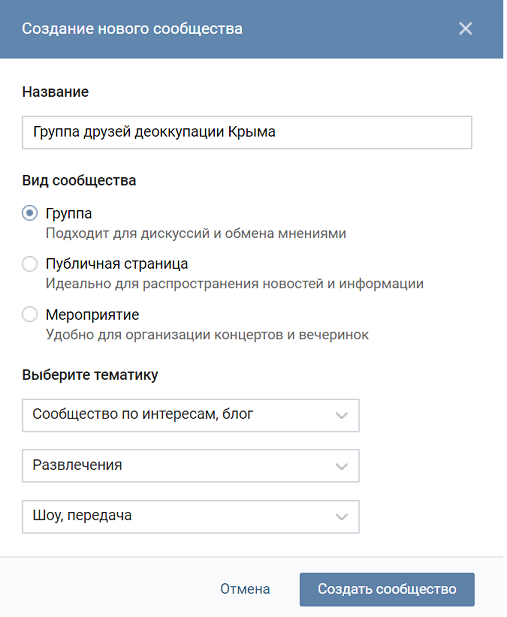Click the Мероприятие option label
Viewport: 507px width, 617px height.
click(92, 315)
